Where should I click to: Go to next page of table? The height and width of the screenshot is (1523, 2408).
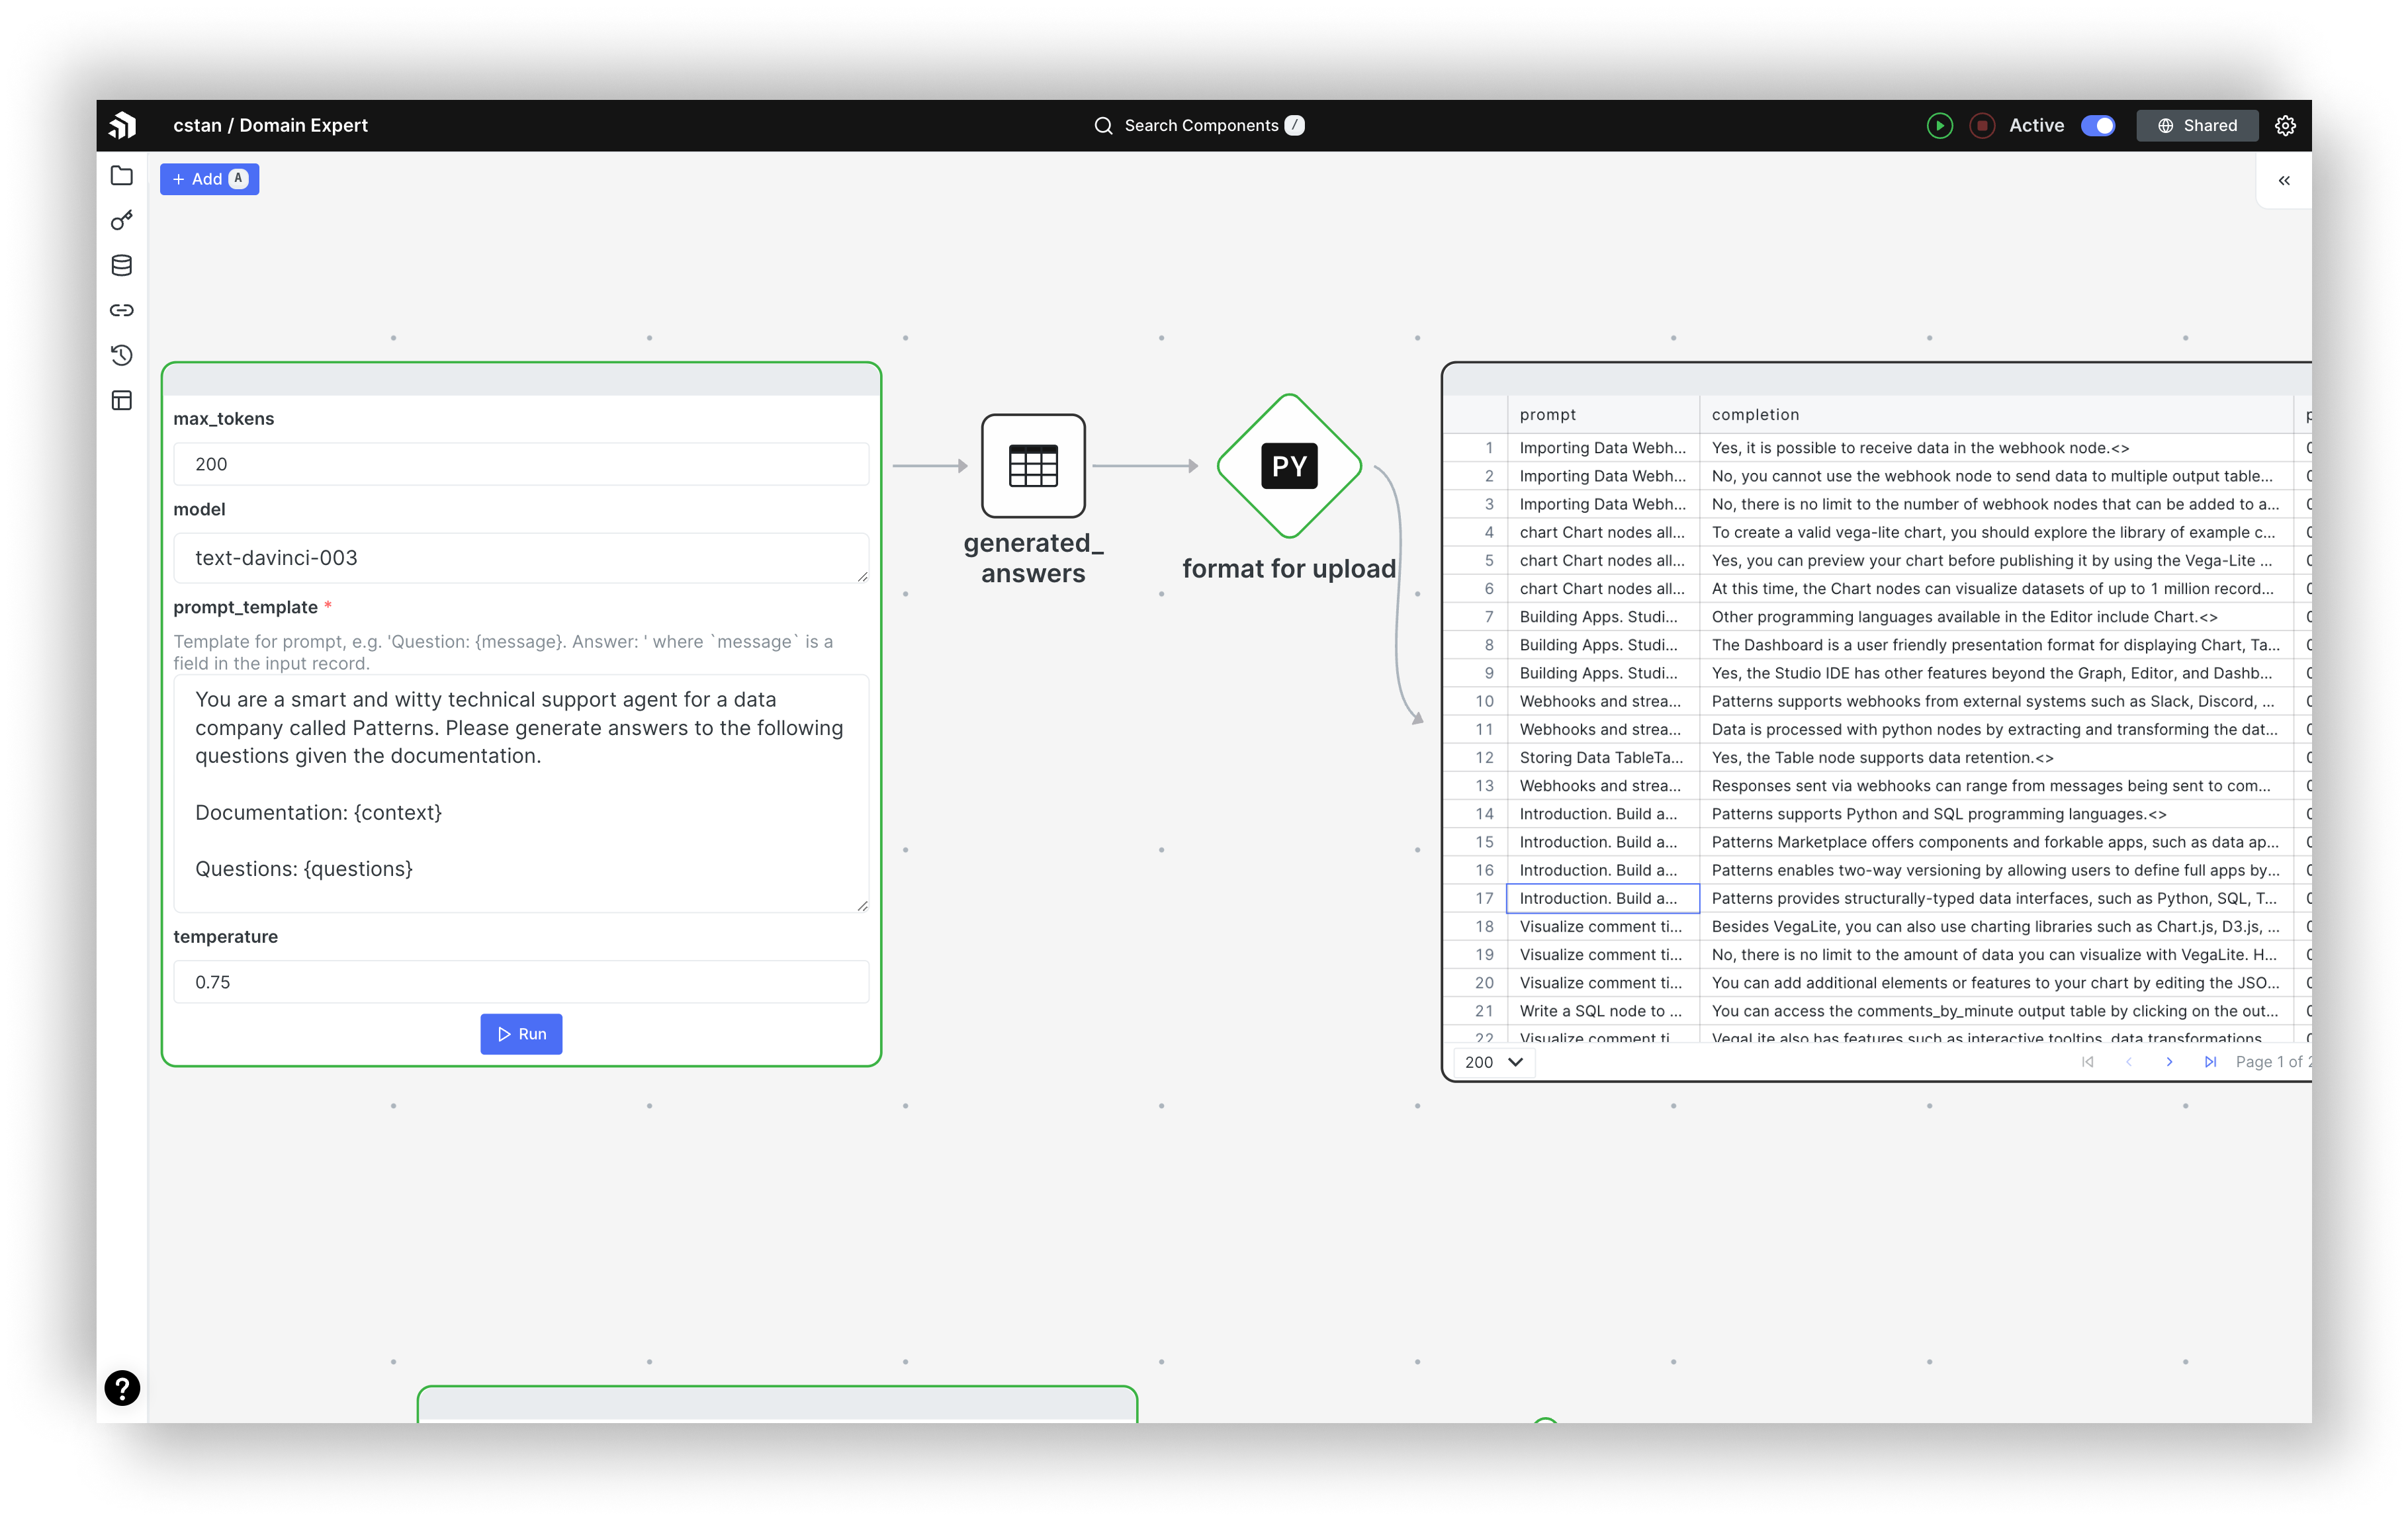pyautogui.click(x=2169, y=1061)
